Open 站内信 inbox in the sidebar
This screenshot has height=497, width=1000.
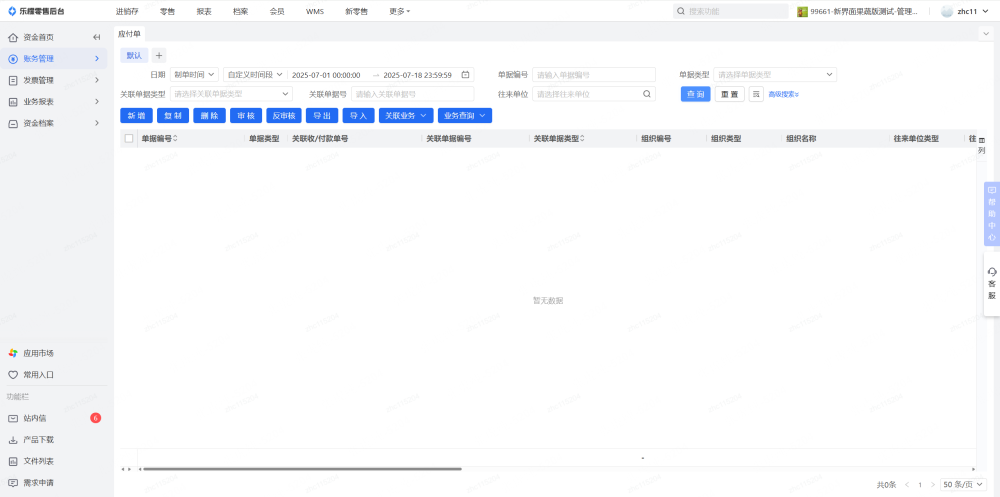tap(35, 418)
